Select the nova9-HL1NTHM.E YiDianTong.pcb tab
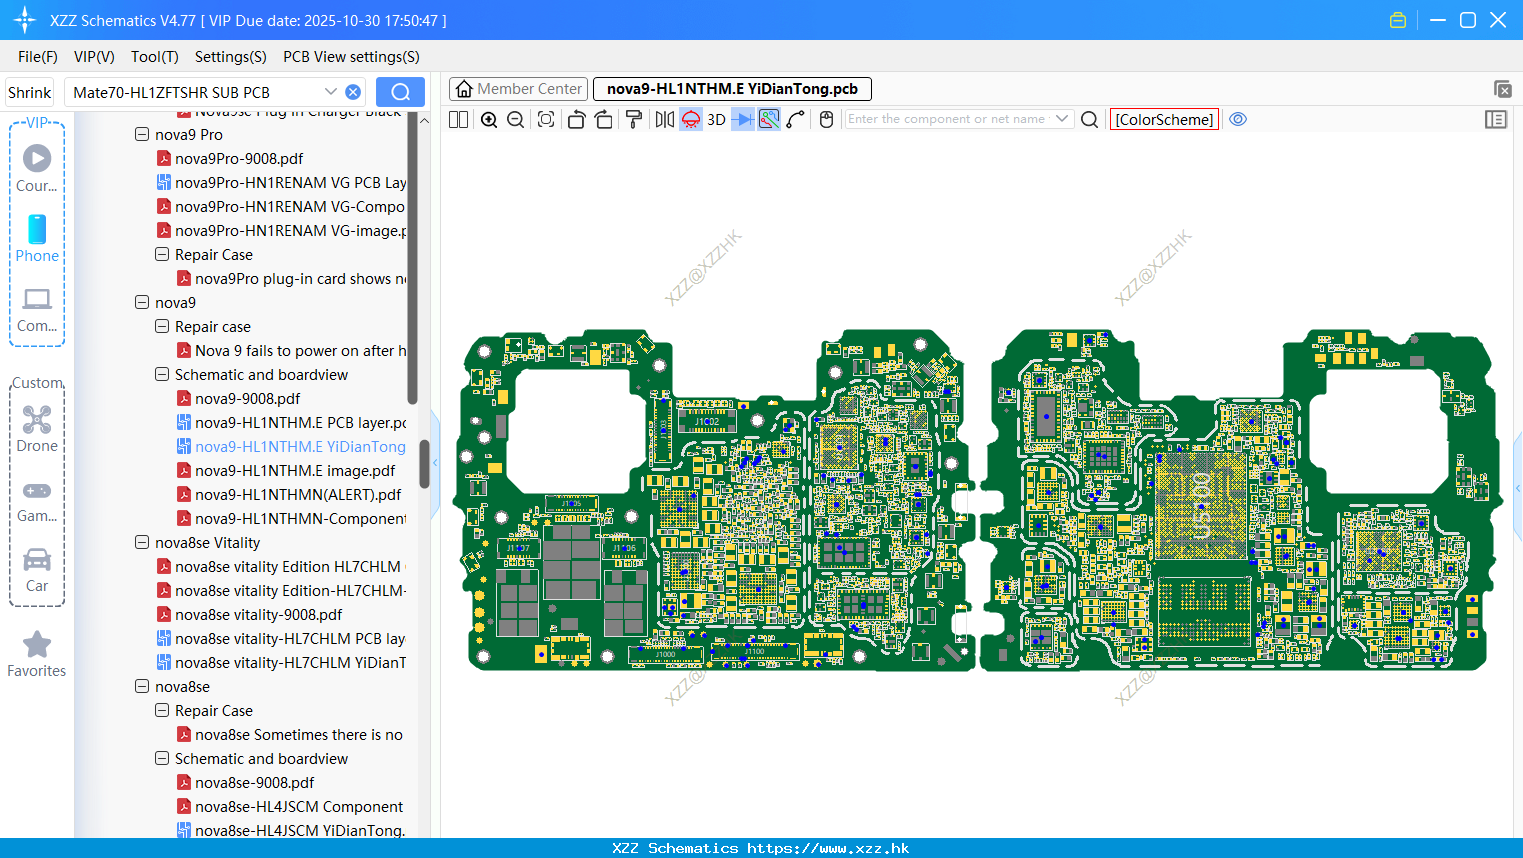The image size is (1523, 858). tap(732, 89)
